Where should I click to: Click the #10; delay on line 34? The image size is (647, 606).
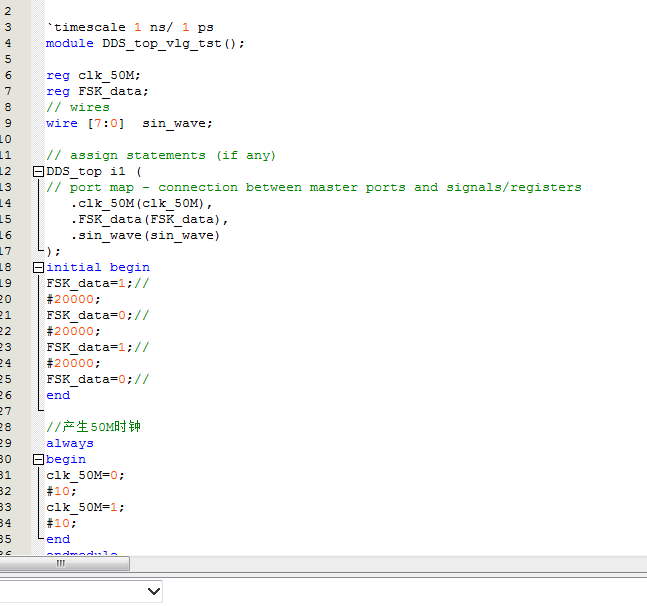click(61, 523)
